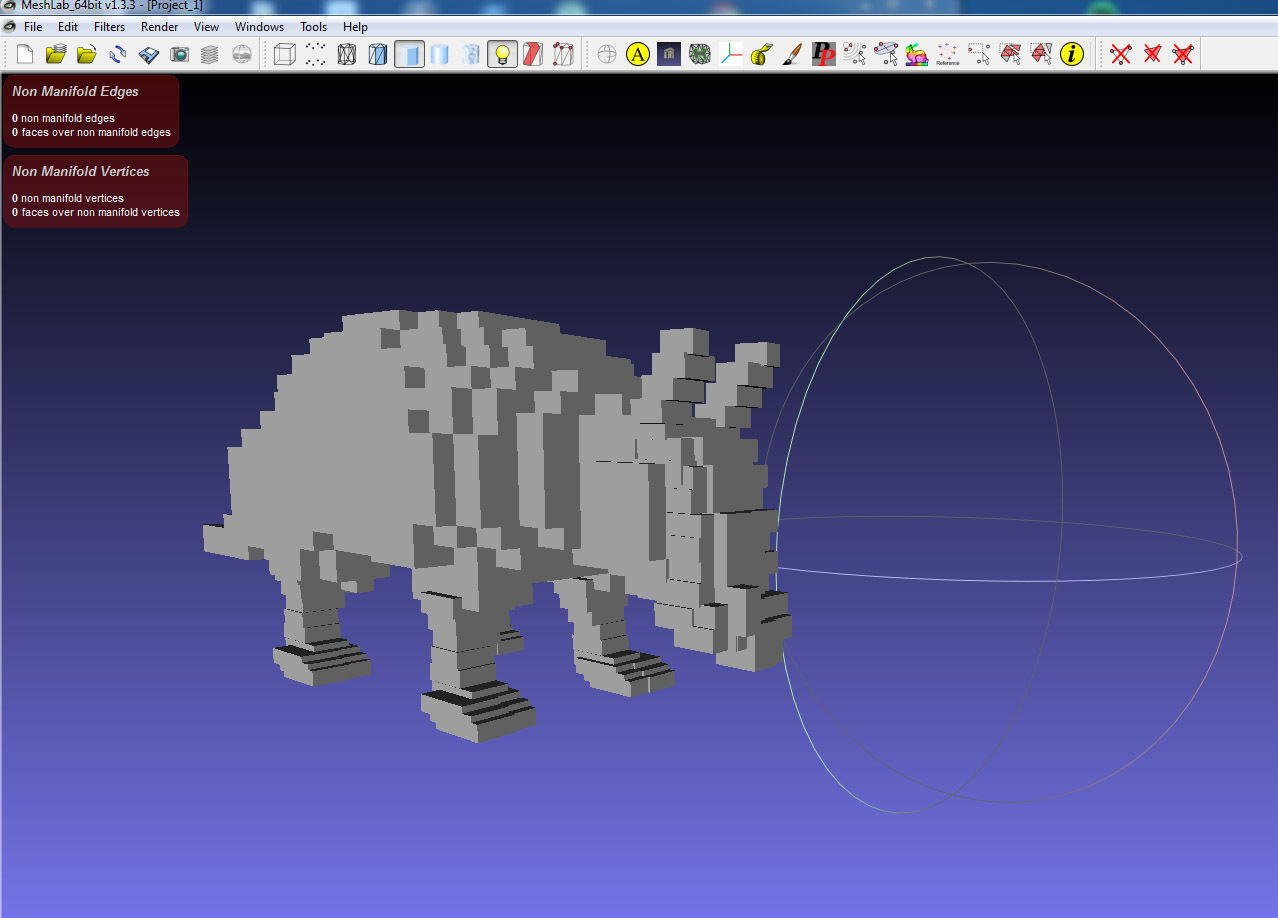Select the Z-painting brush tool
This screenshot has width=1278, height=918.
[792, 54]
